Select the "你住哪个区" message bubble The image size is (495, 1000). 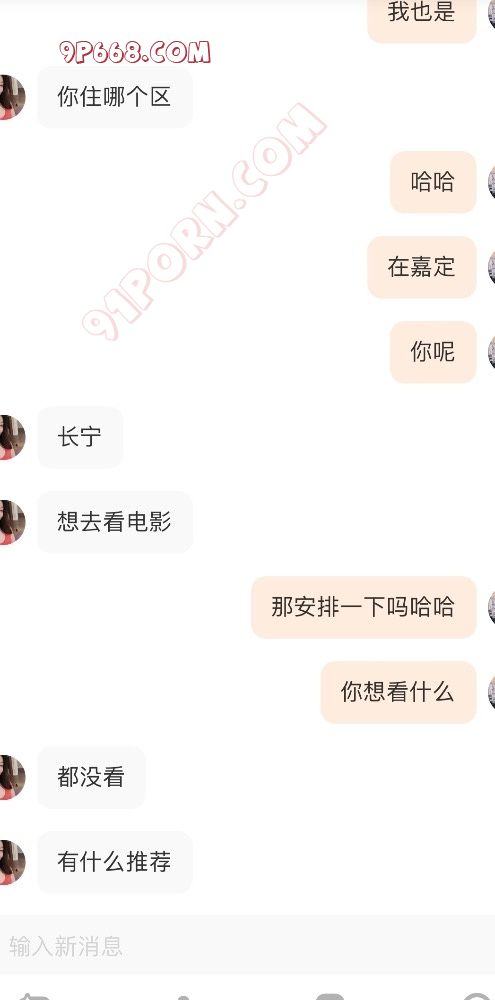pyautogui.click(x=115, y=97)
